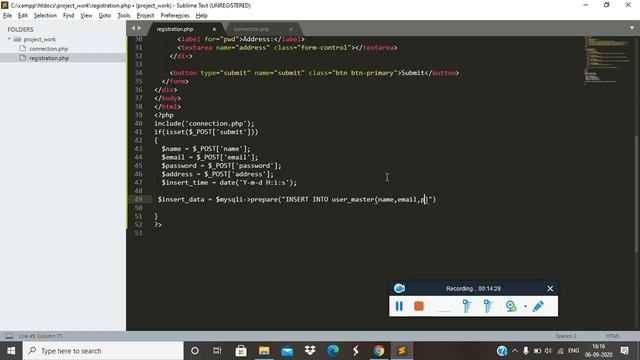This screenshot has width=640, height=360.
Task: Click the editor vertical scrollbar
Action: tap(637, 194)
